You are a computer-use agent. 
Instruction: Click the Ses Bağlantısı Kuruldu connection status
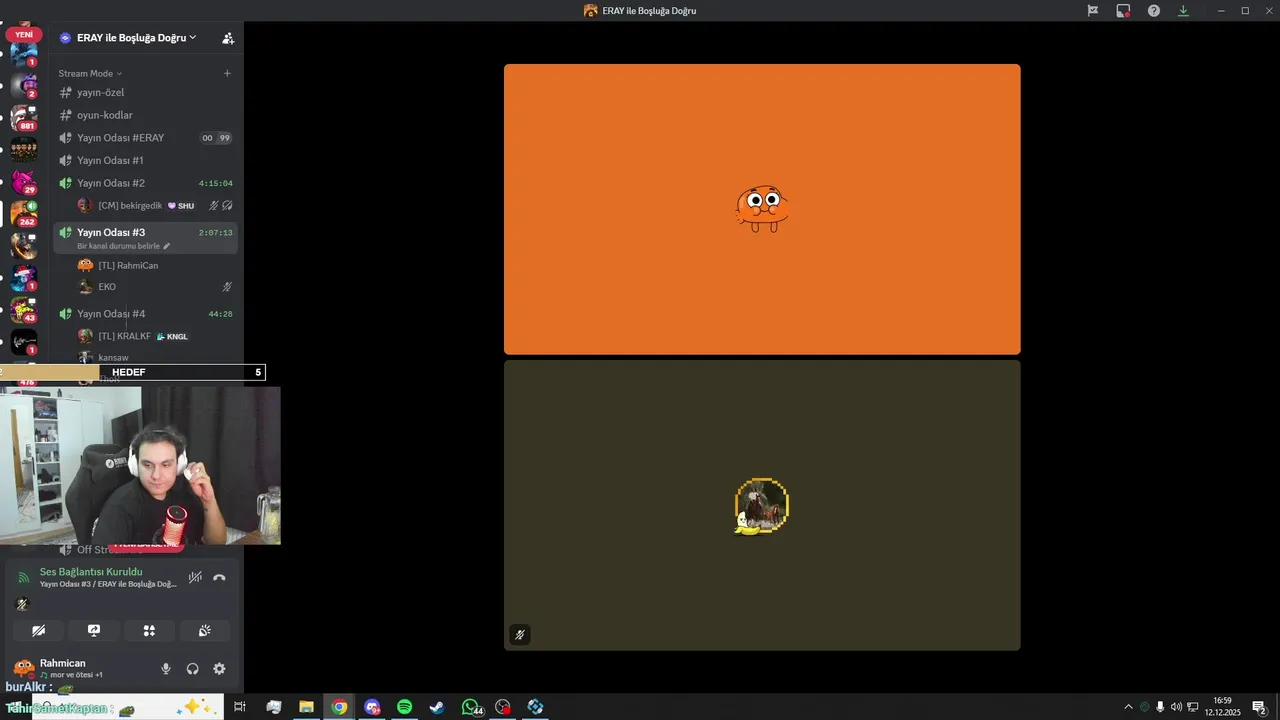[x=91, y=572]
